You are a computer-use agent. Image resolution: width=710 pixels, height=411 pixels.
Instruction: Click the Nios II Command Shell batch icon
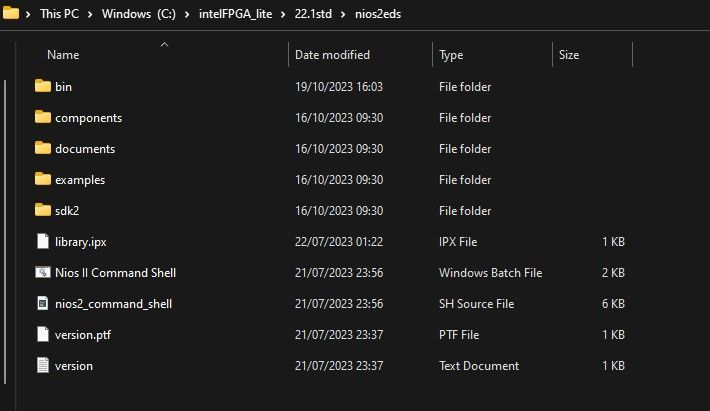[42, 273]
